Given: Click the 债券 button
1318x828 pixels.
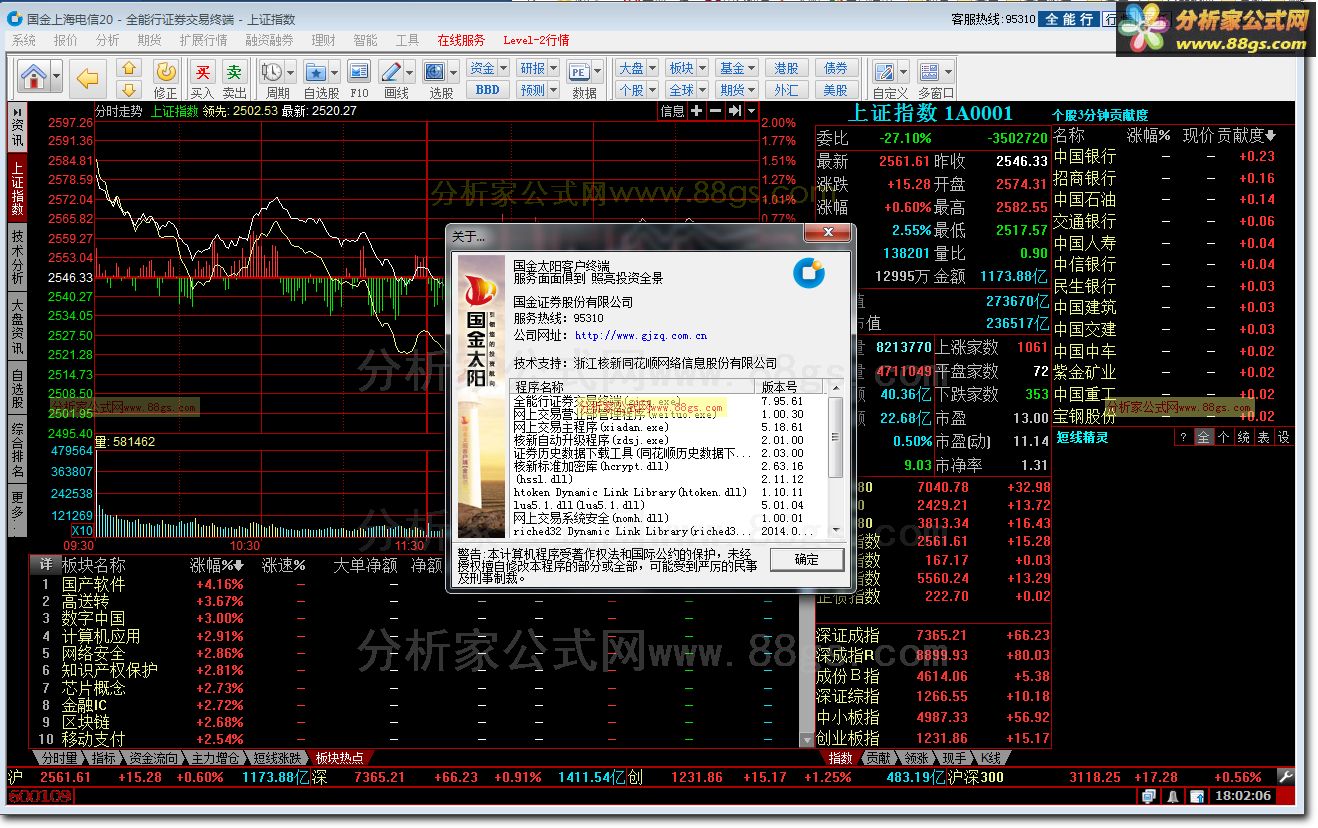Looking at the screenshot, I should (835, 68).
